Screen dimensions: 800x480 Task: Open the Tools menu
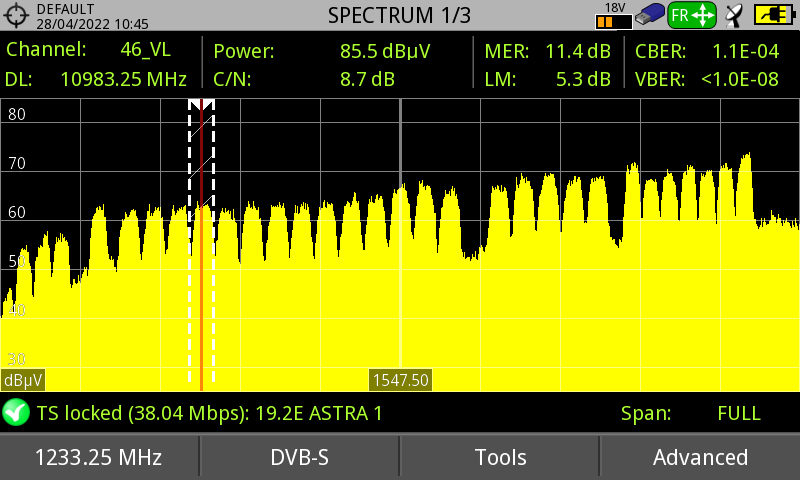500,457
